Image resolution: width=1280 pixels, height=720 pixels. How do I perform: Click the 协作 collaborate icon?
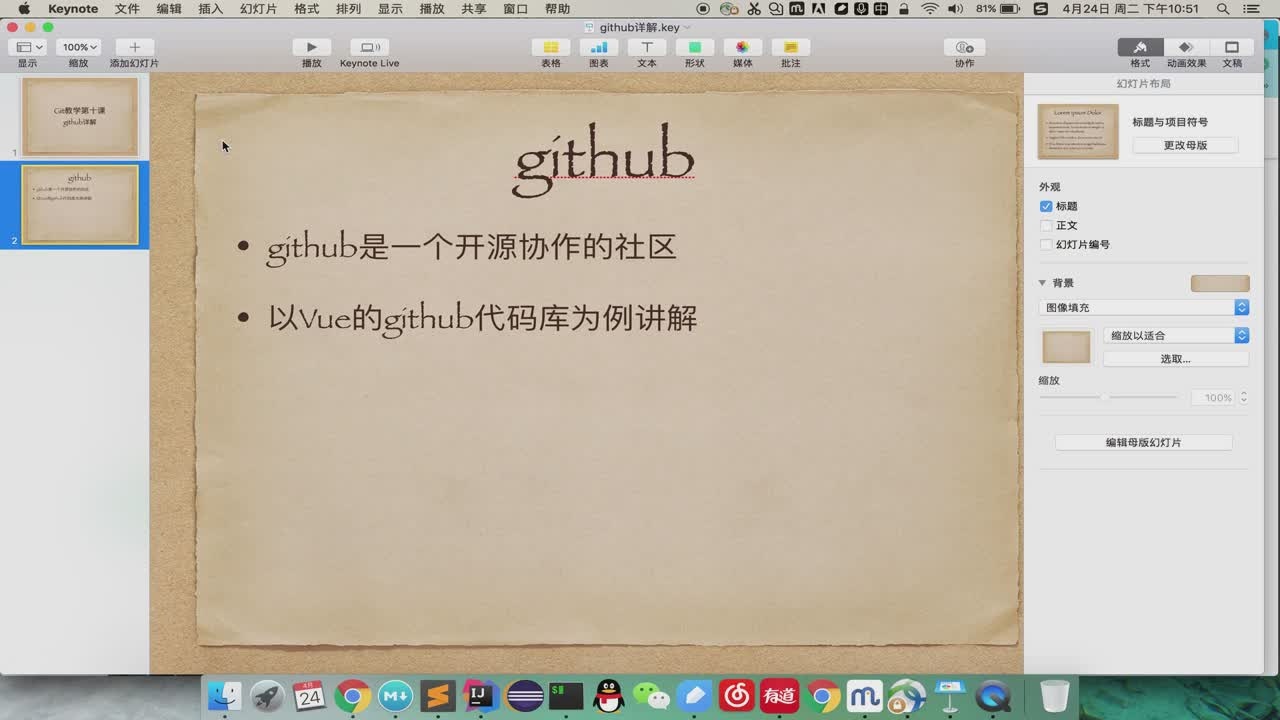[x=964, y=47]
